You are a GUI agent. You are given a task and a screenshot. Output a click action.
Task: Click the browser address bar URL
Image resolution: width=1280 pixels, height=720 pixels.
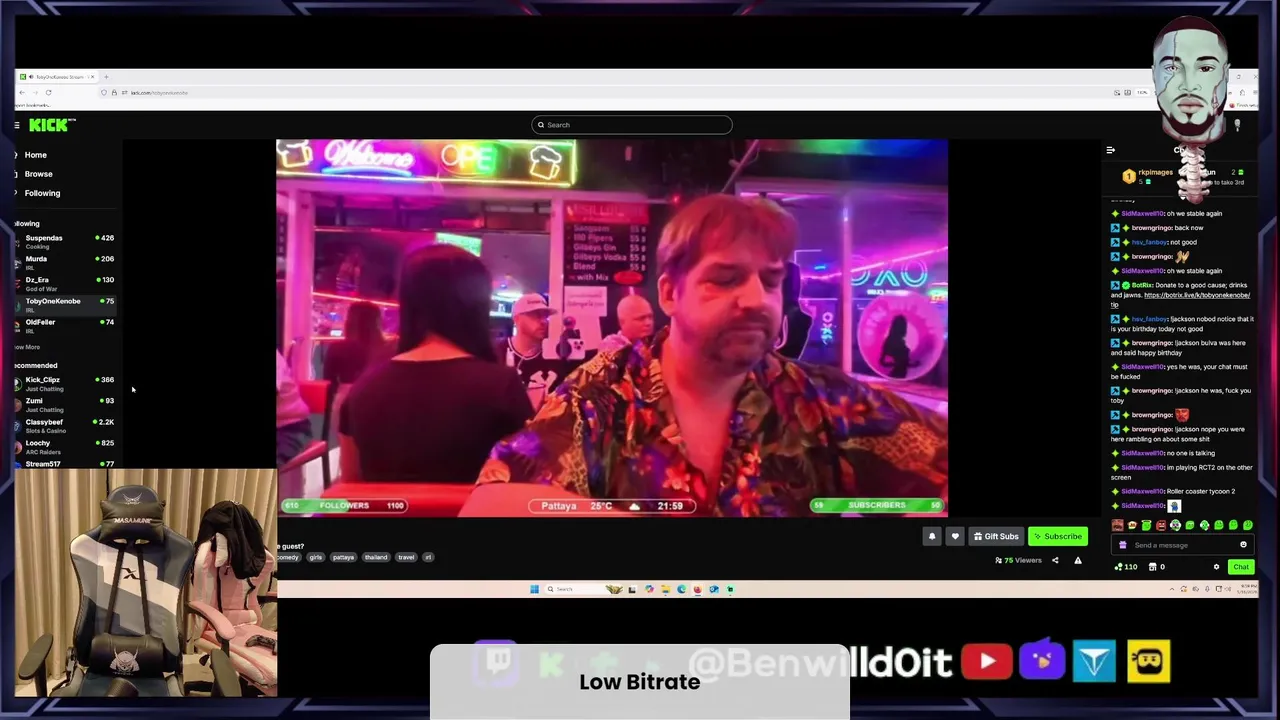159,93
